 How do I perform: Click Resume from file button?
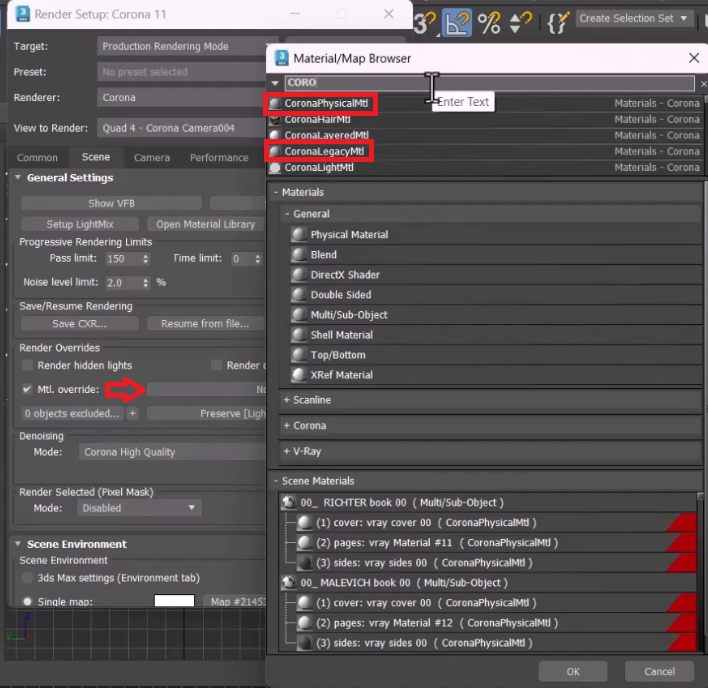205,324
